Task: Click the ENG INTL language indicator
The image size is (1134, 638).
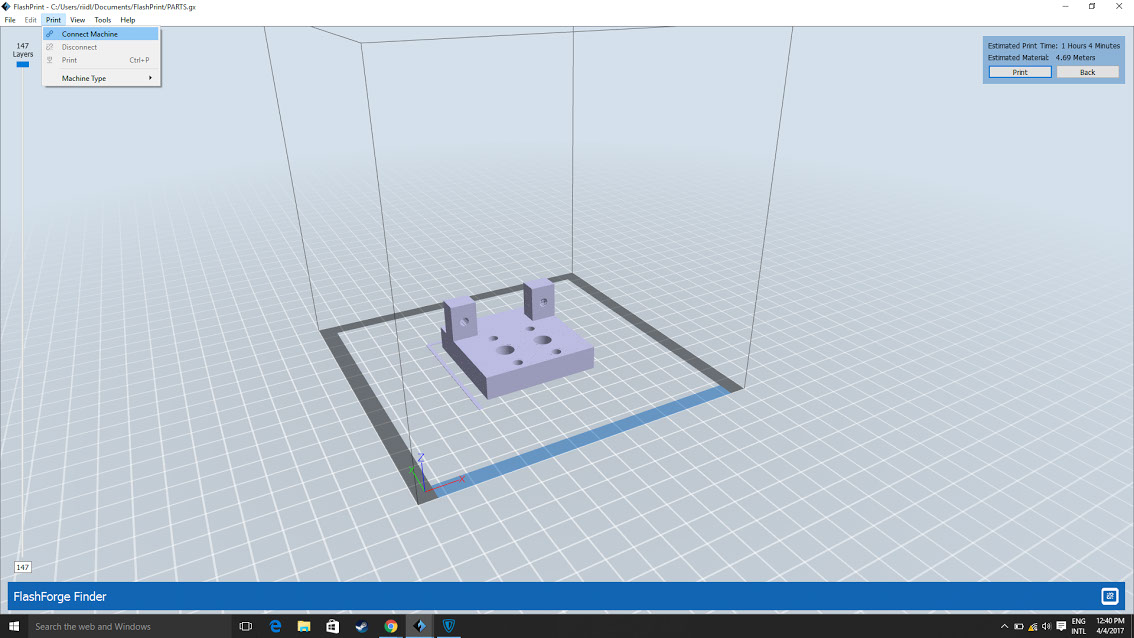Action: coord(1078,626)
